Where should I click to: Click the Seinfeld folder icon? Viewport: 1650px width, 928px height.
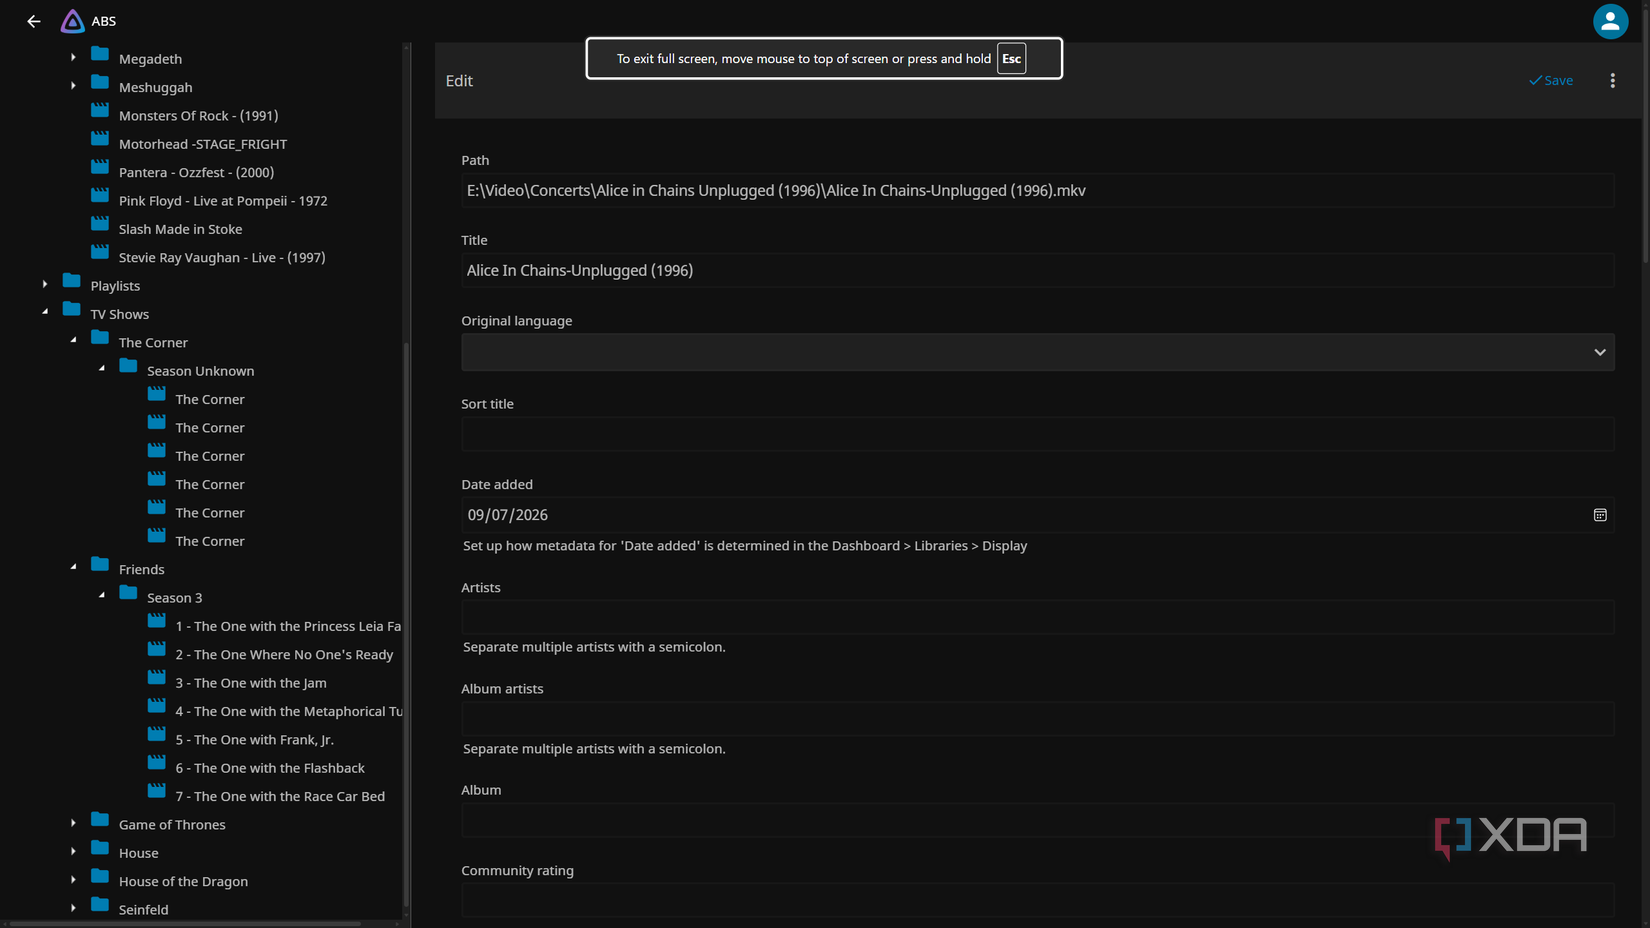click(x=100, y=904)
